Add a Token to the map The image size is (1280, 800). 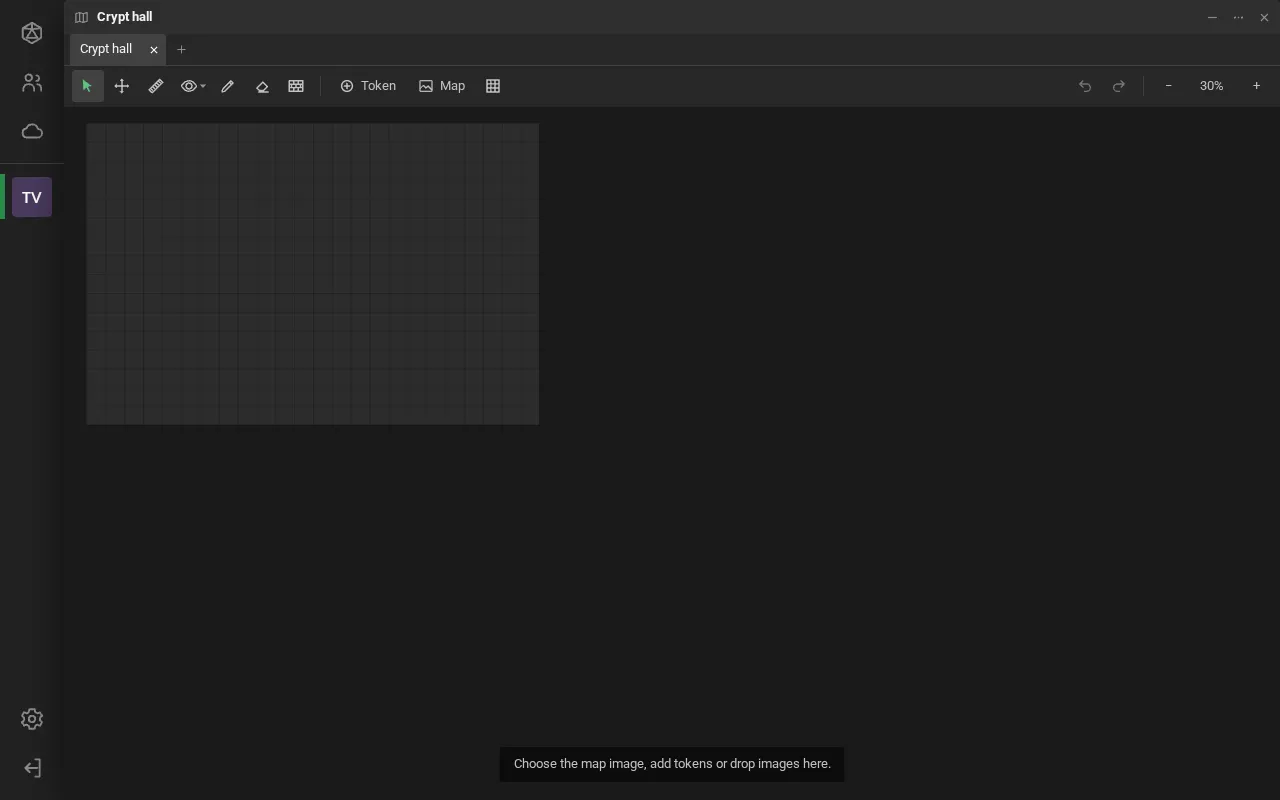click(x=368, y=86)
